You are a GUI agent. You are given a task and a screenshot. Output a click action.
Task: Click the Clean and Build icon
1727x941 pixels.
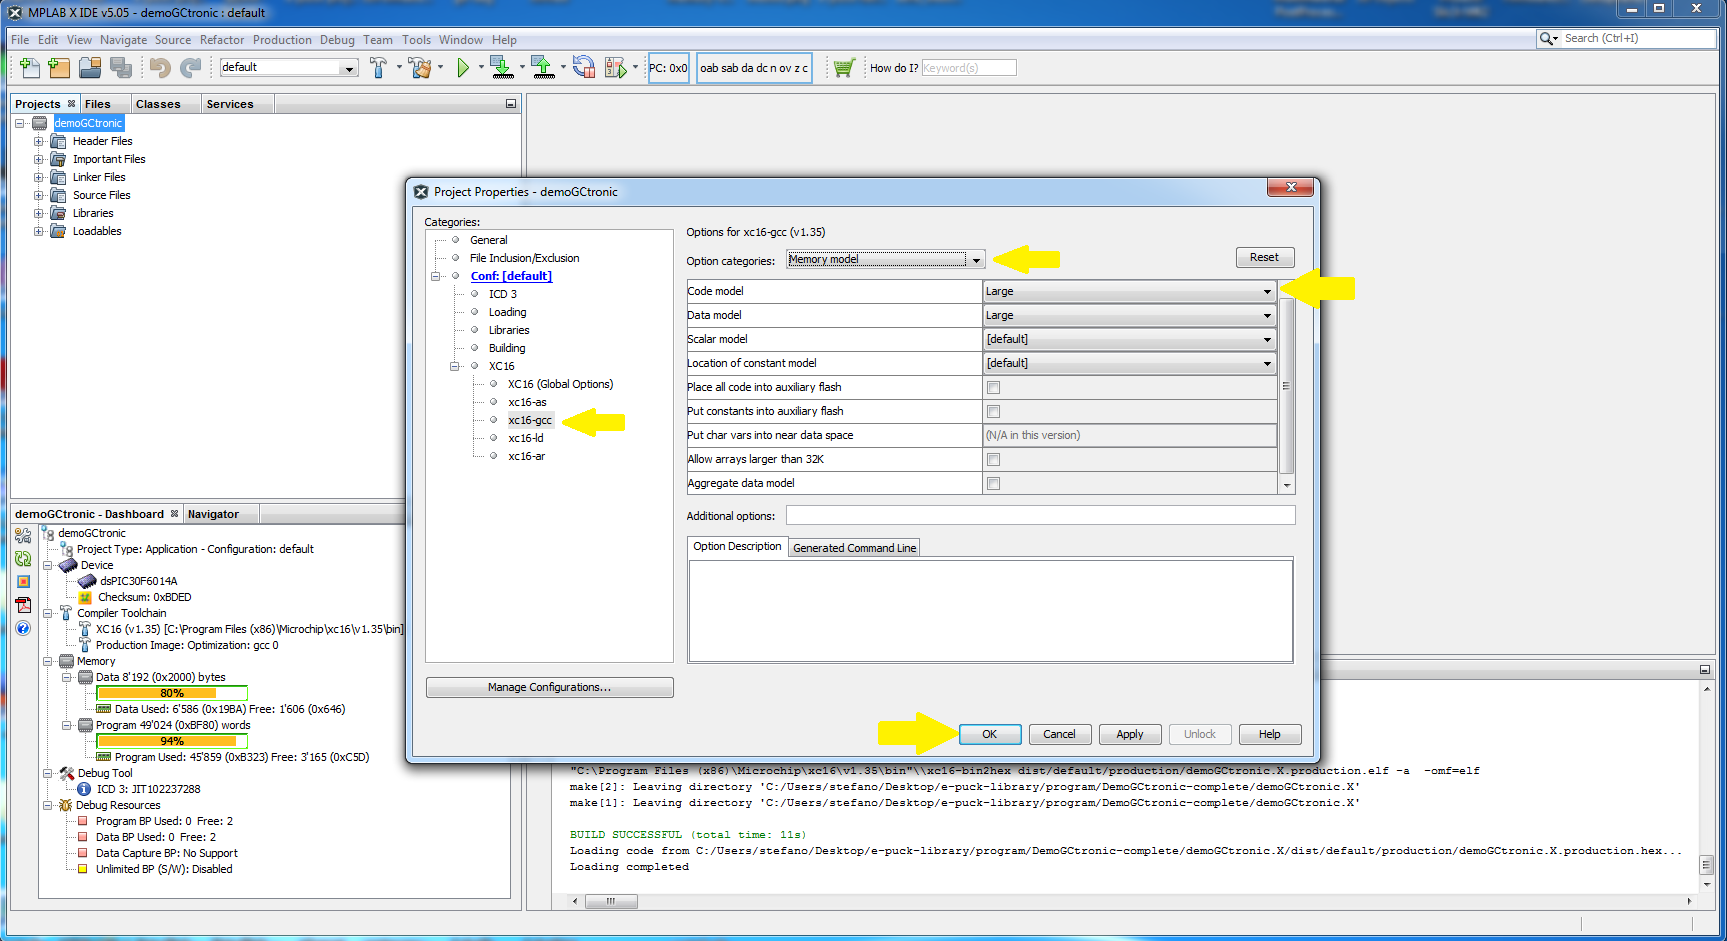(x=421, y=67)
